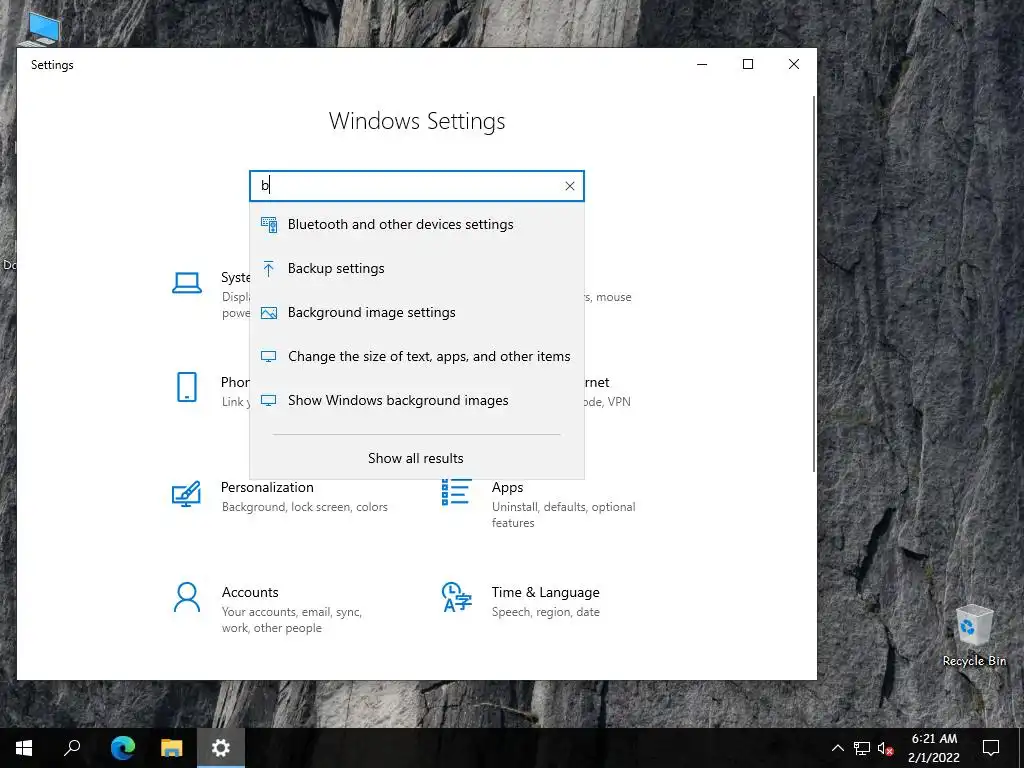Open the Accounts person icon
This screenshot has height=768, width=1024.
pos(187,597)
